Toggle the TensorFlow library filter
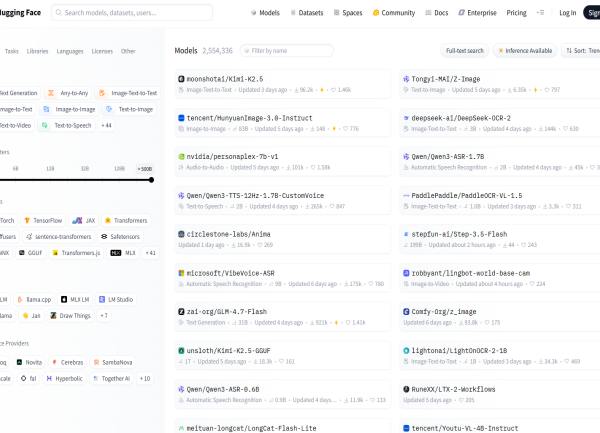Screen dimensions: 600x433 tap(43, 221)
